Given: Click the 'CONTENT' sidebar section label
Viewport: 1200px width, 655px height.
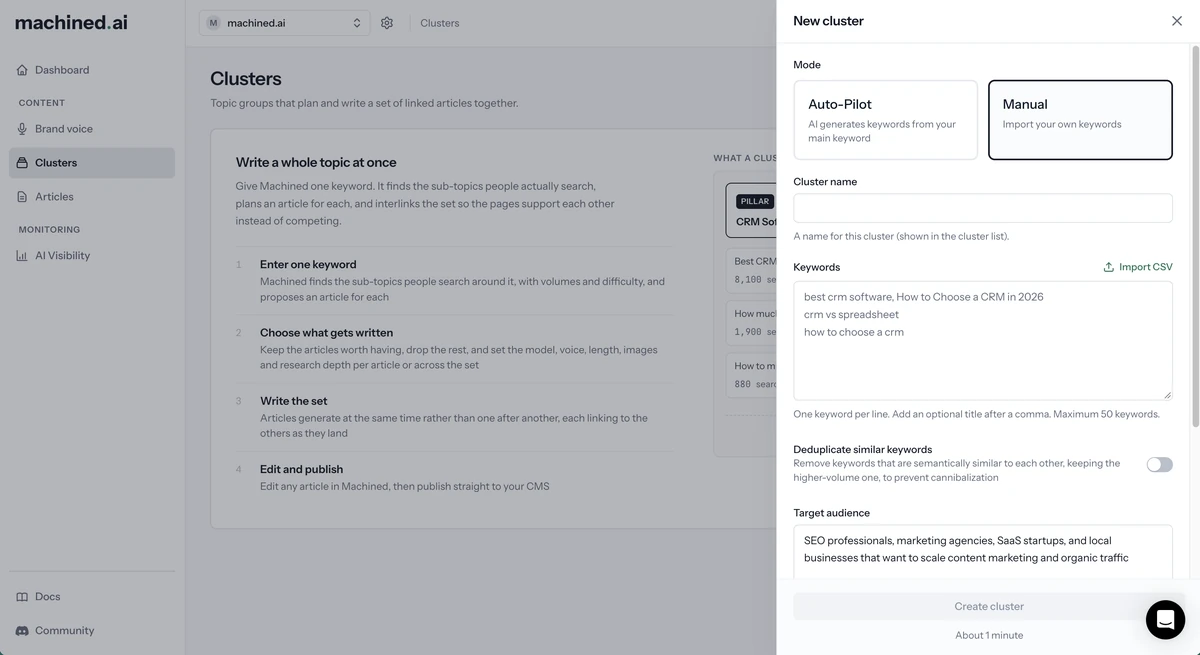Looking at the screenshot, I should point(42,103).
